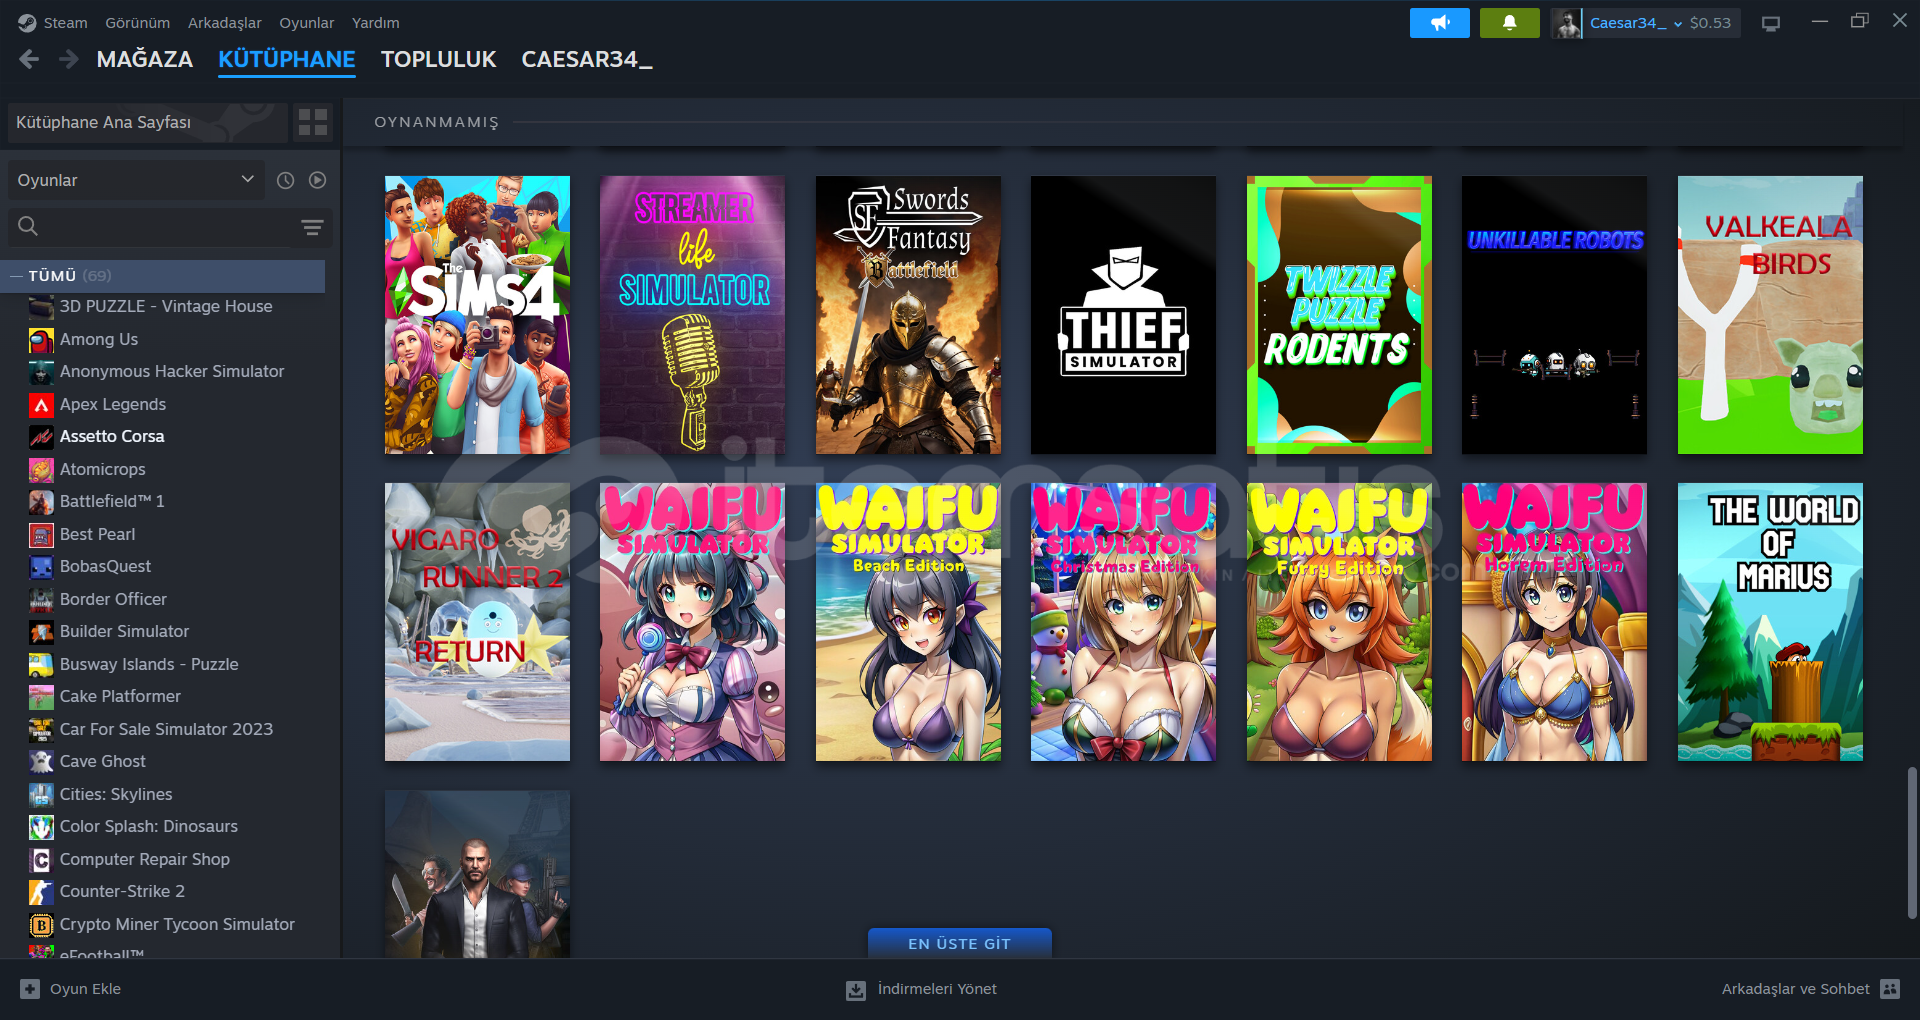Click the Best Pearl game icon
The height and width of the screenshot is (1020, 1920).
click(x=41, y=535)
